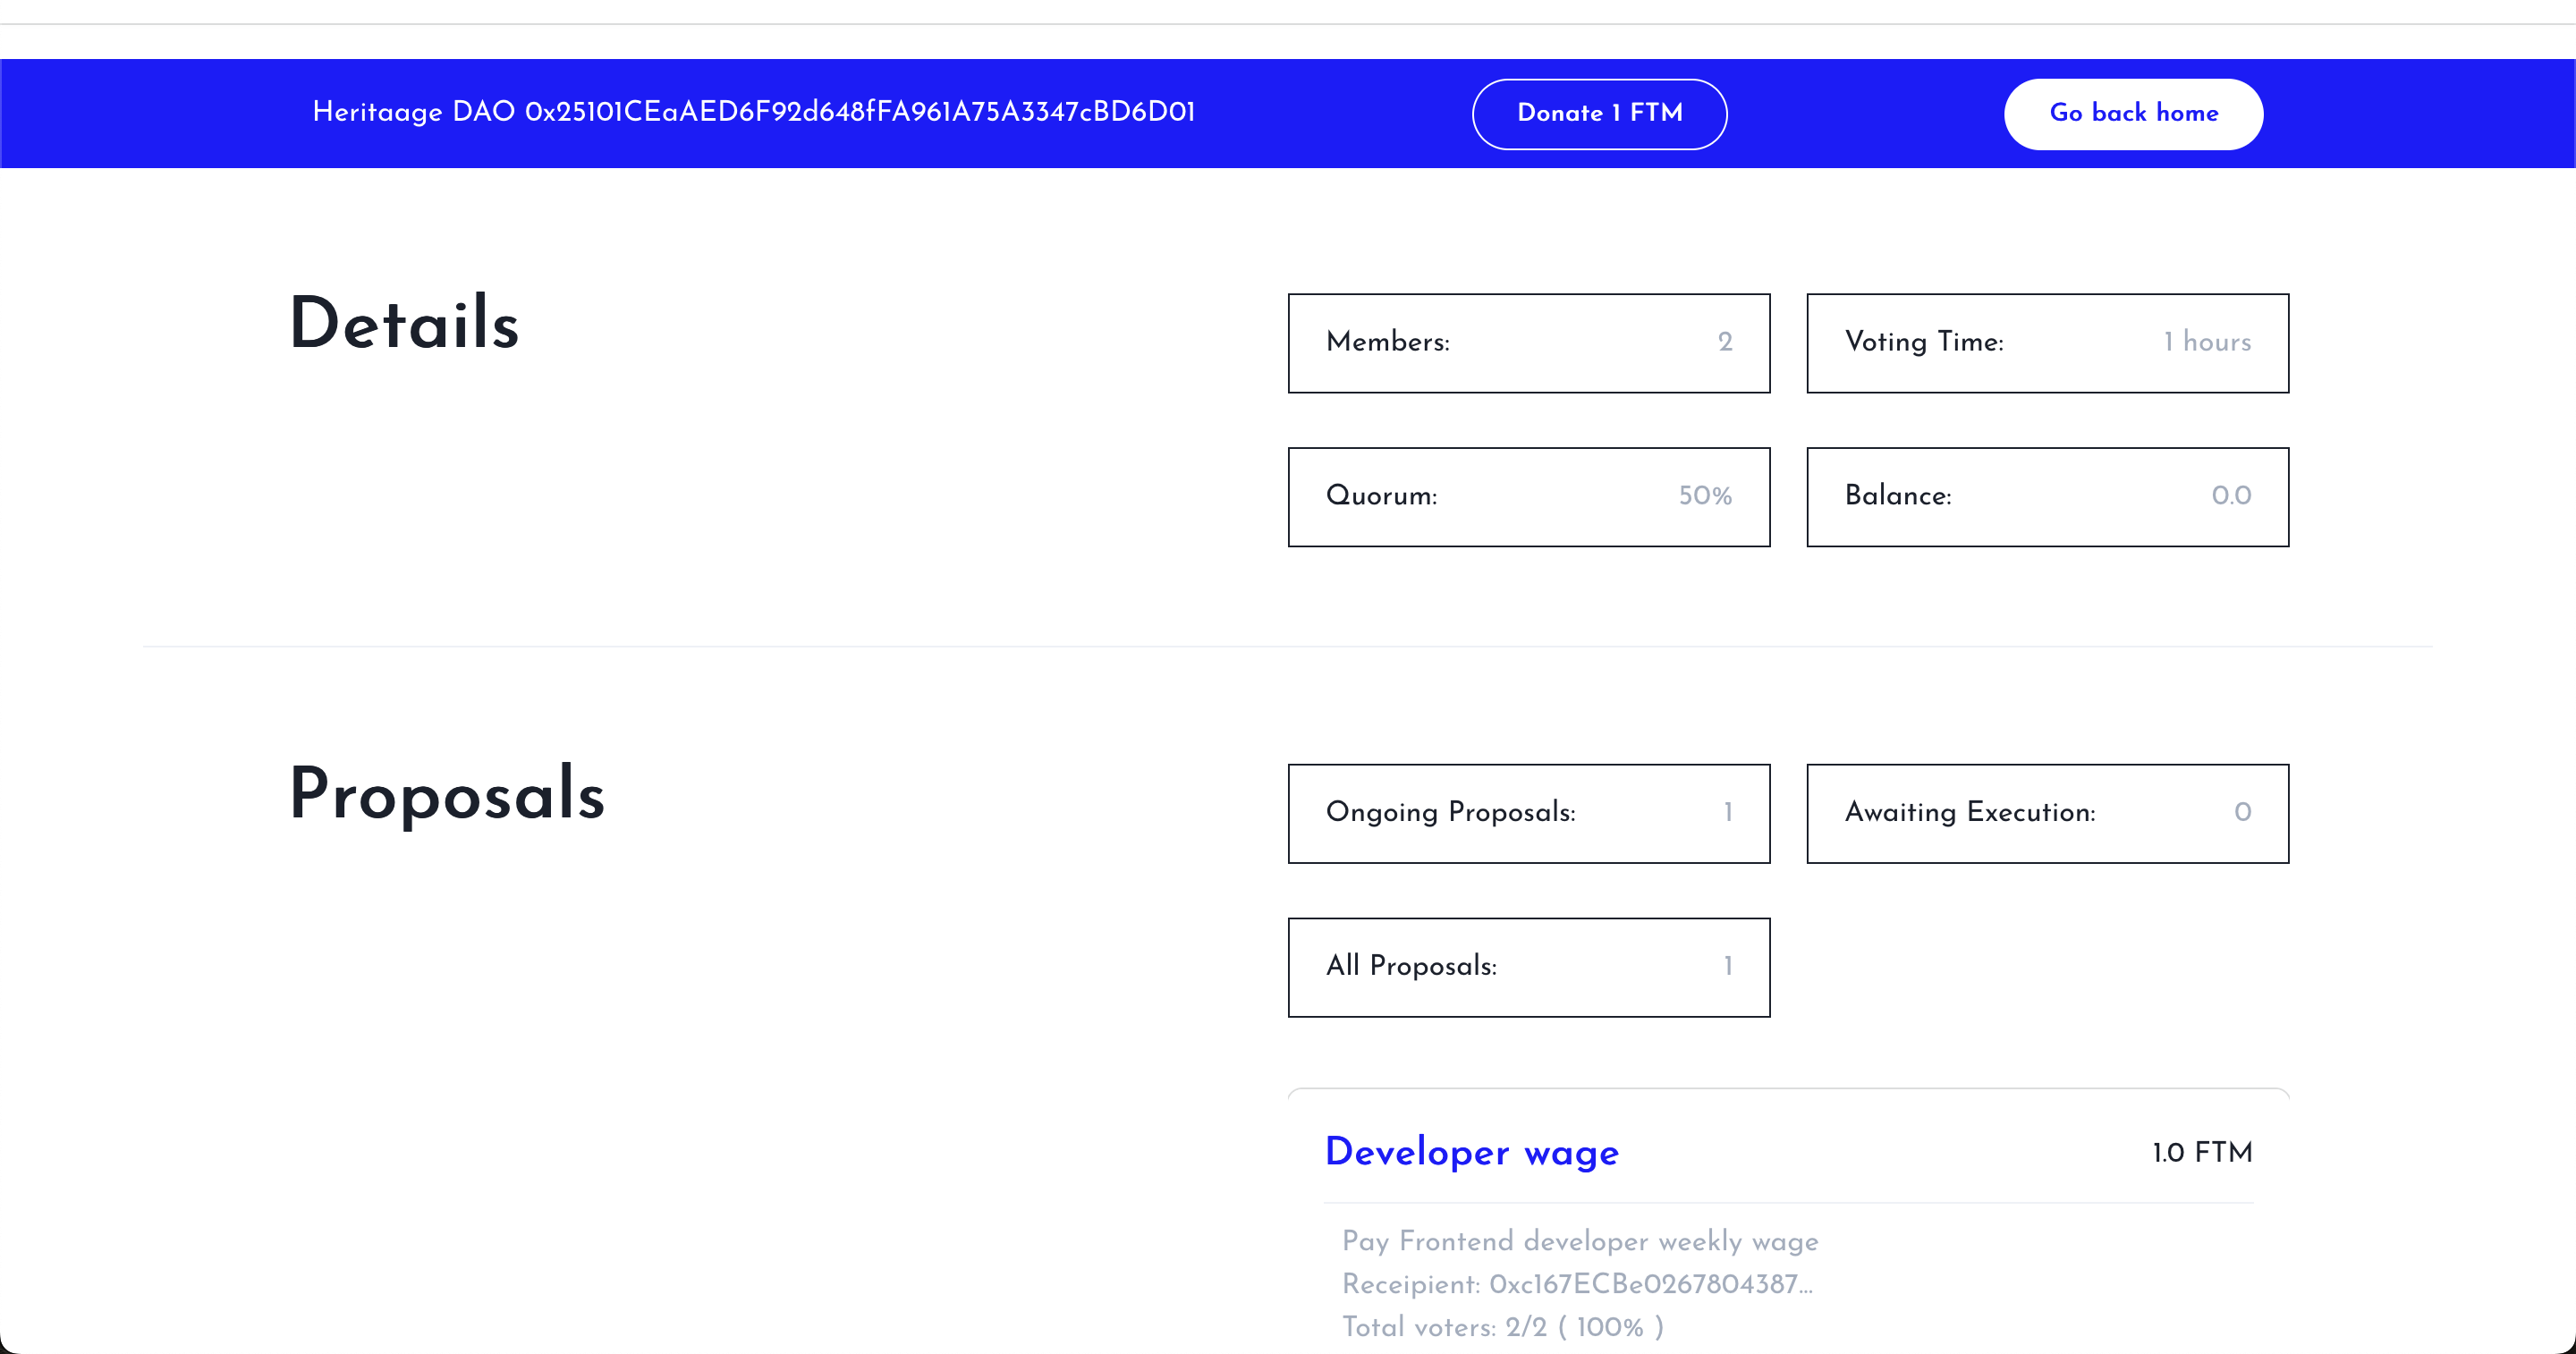Screen dimensions: 2576x1354
Task: Open the Developer wage proposal title
Action: pyautogui.click(x=1471, y=1152)
